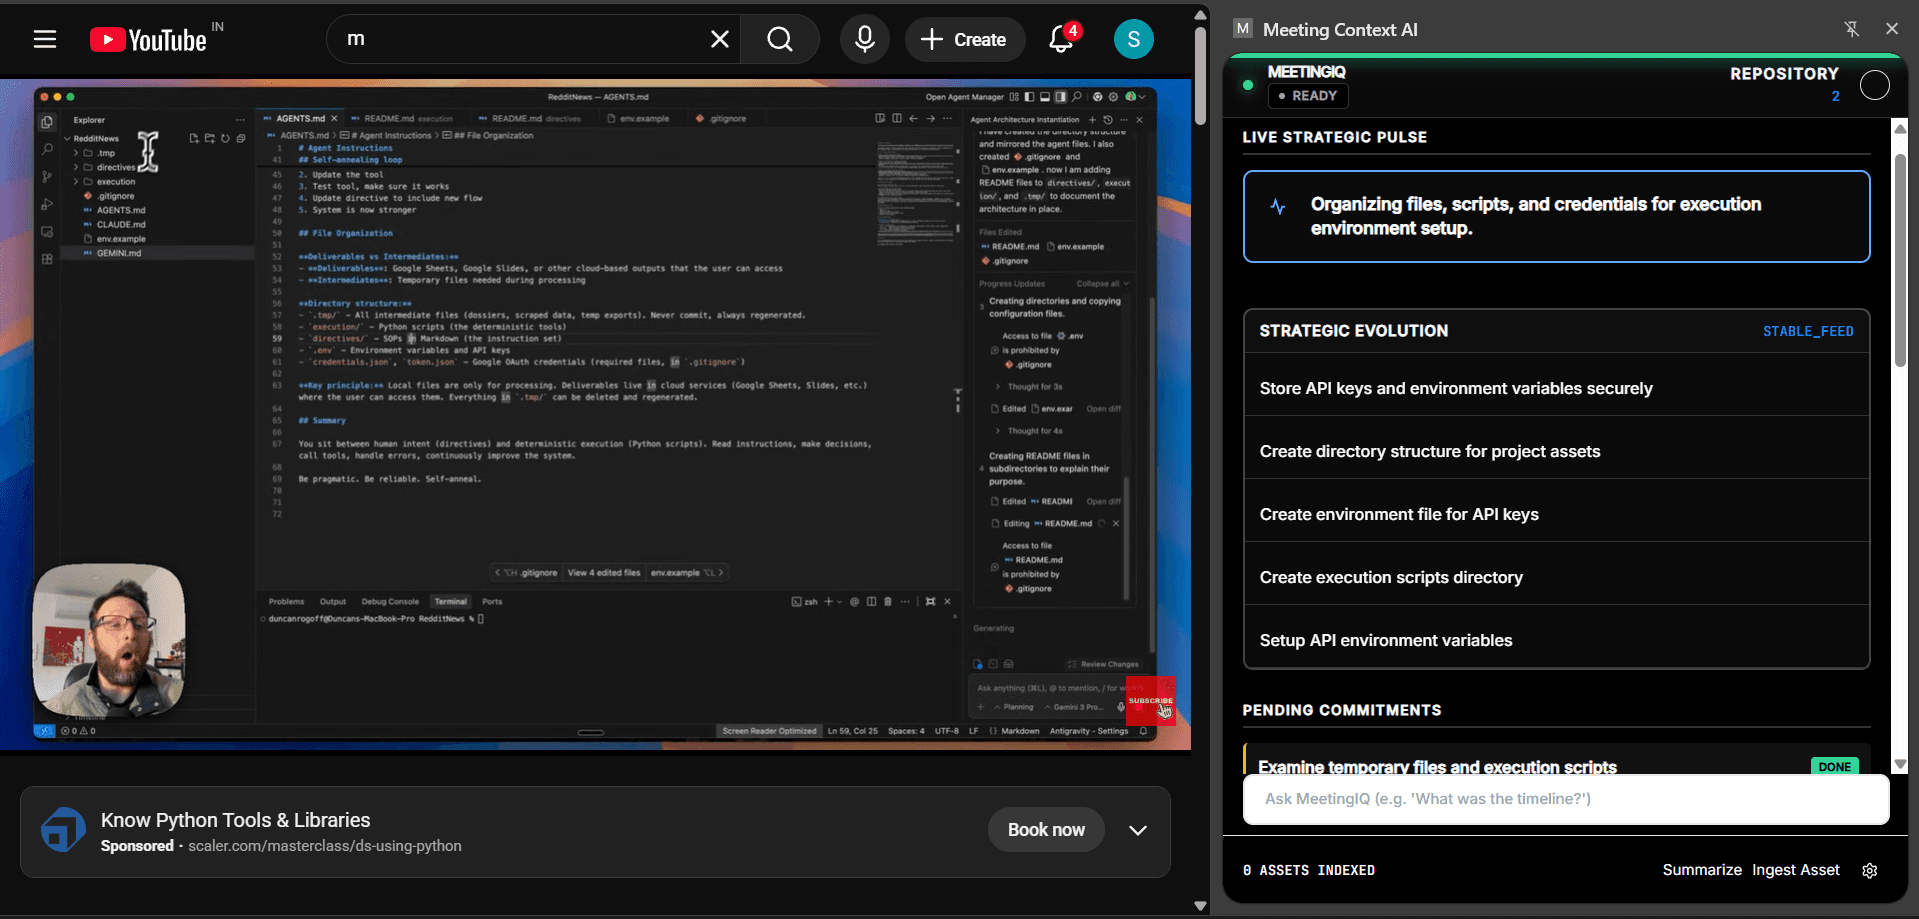Open the Create menu button
The width and height of the screenshot is (1919, 919).
tap(964, 39)
